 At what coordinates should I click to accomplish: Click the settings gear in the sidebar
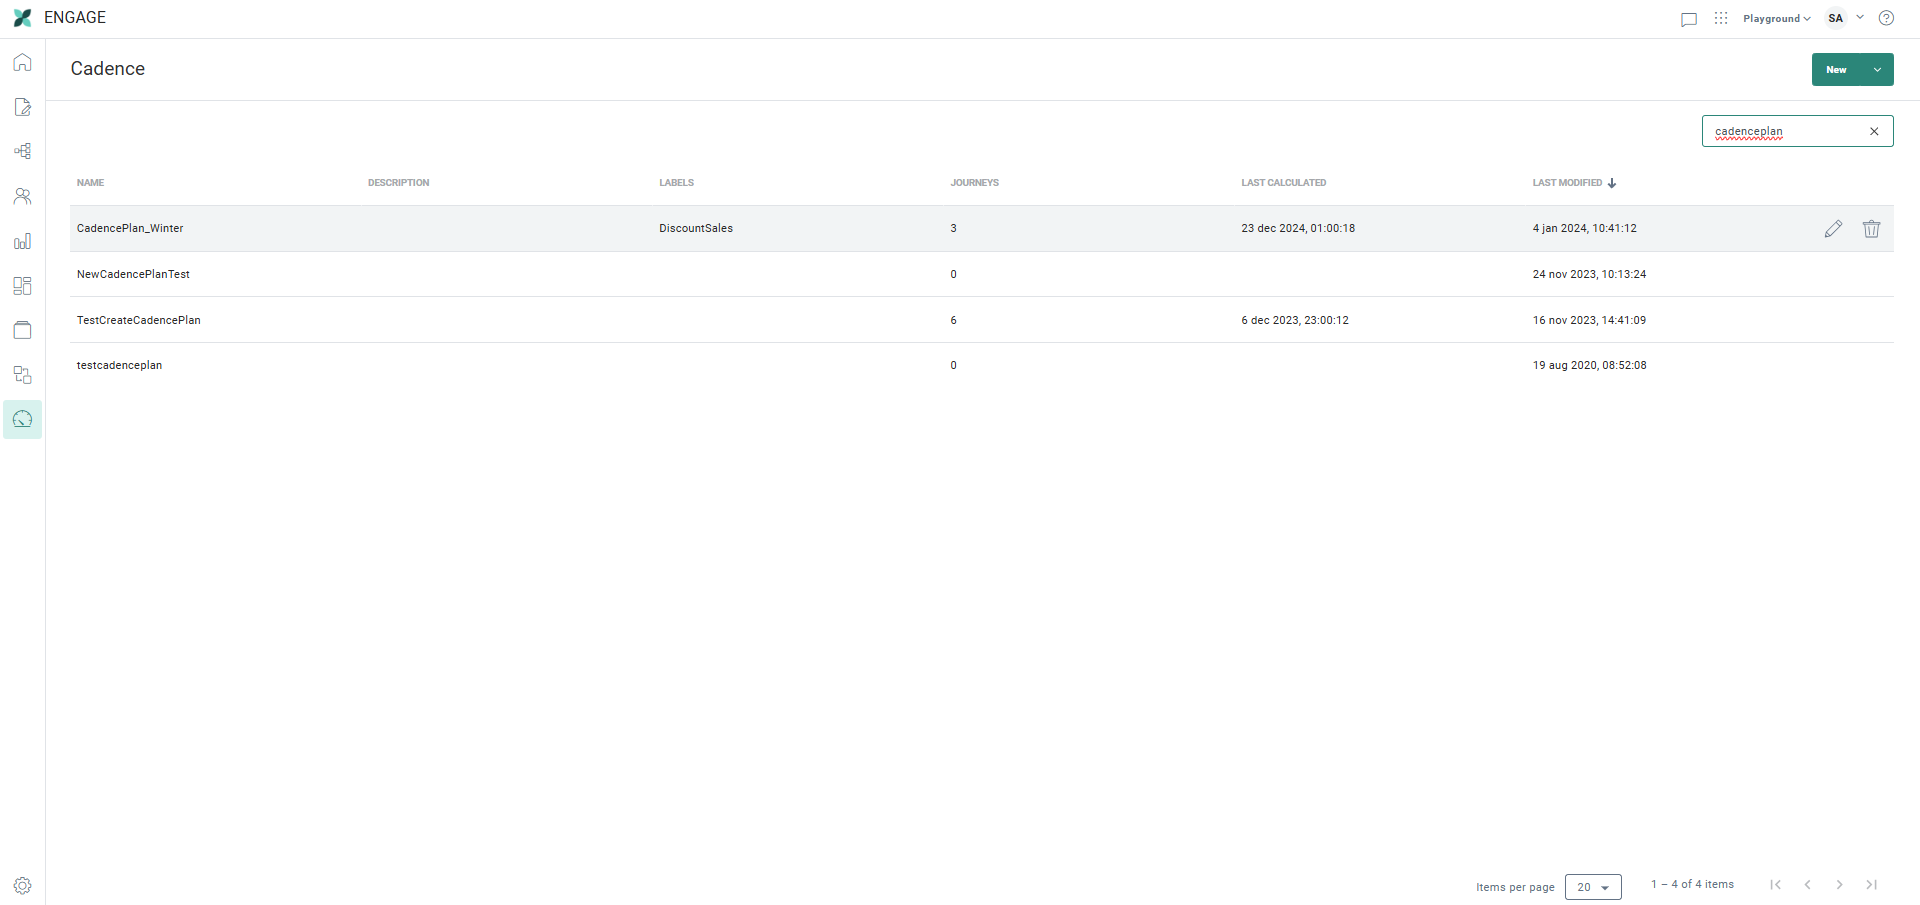(x=22, y=885)
